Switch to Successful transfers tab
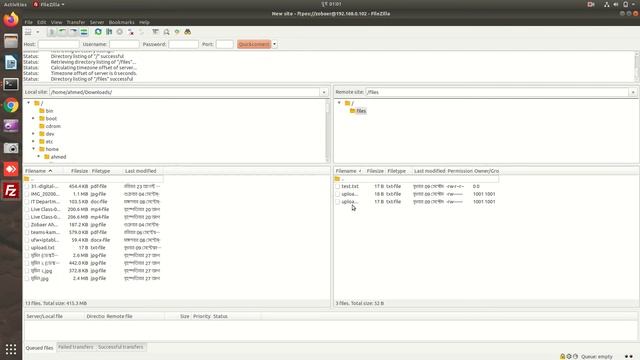640x360 pixels. tap(120, 347)
